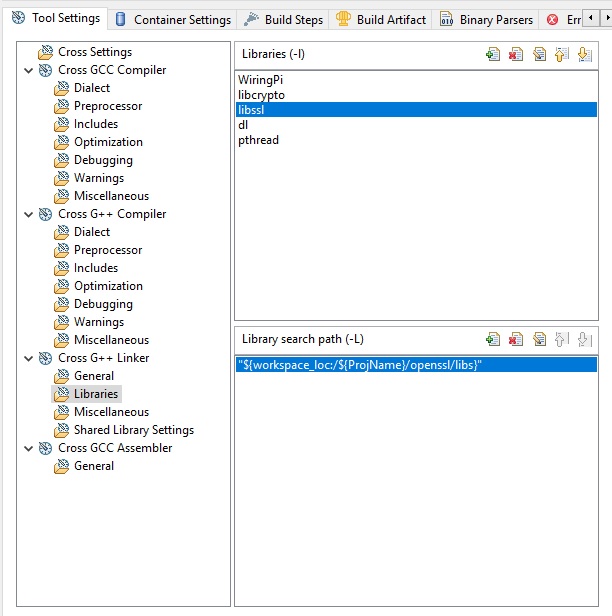Collapse the Cross G++ Compiler node
This screenshot has height=616, width=612.
pyautogui.click(x=28, y=214)
